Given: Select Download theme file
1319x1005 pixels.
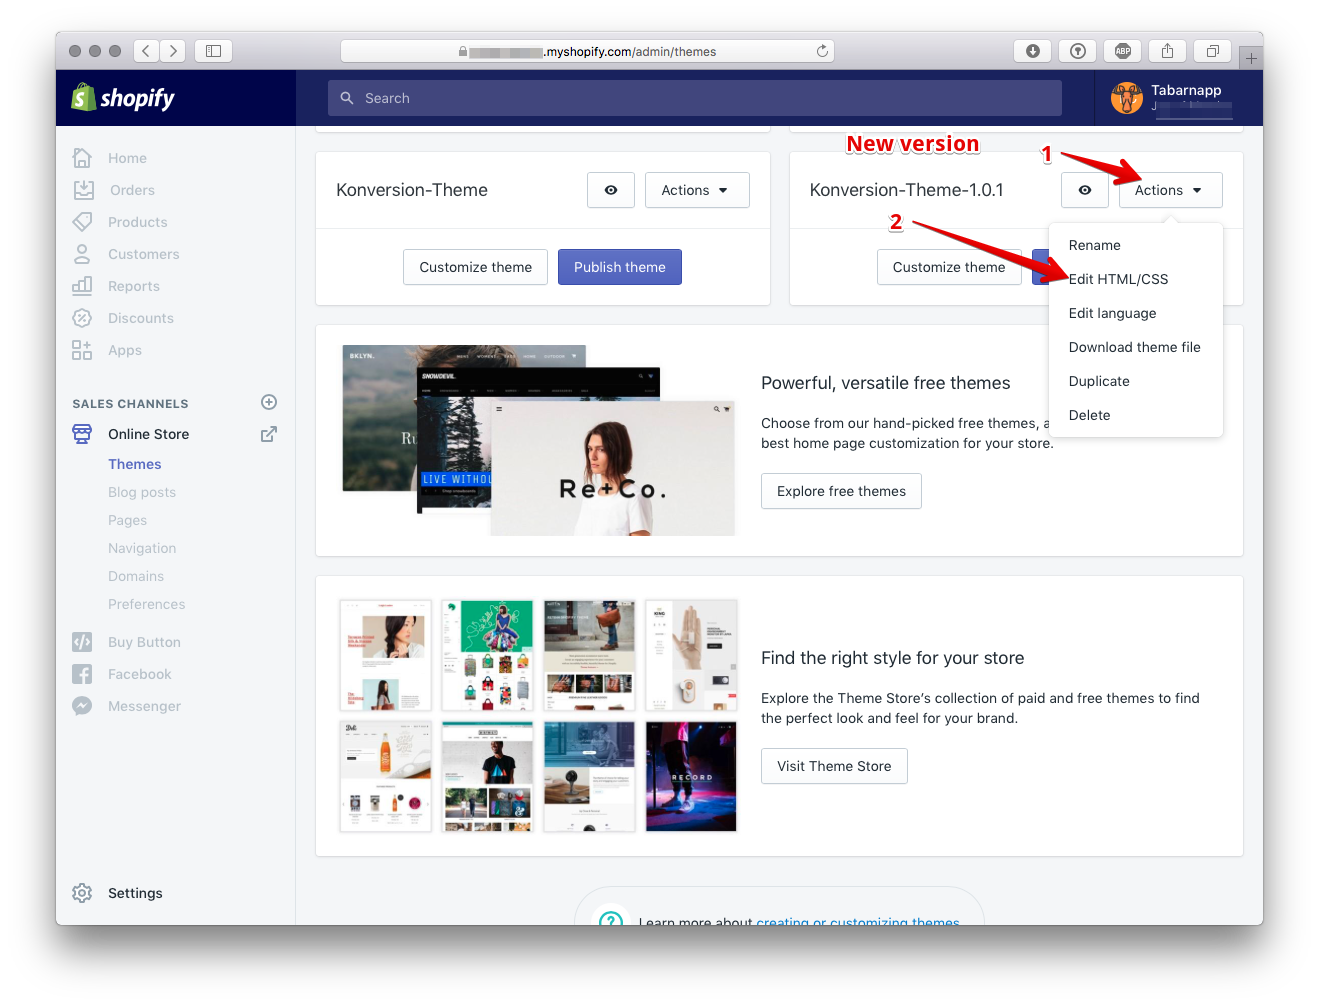Looking at the screenshot, I should point(1135,347).
